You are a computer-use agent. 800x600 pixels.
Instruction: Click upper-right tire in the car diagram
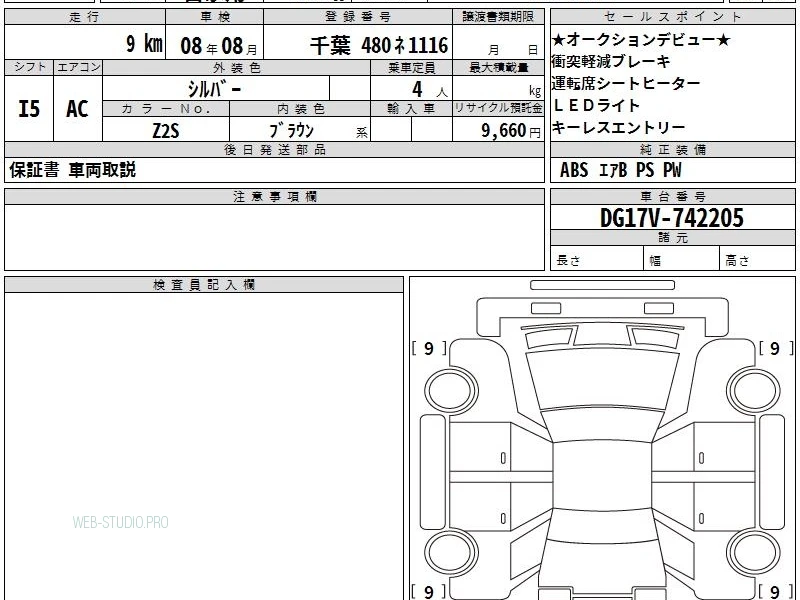click(x=753, y=391)
